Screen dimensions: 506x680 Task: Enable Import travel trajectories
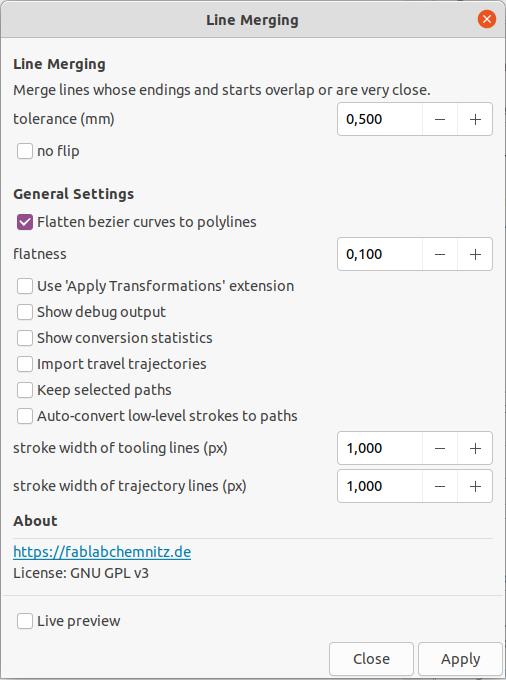point(25,364)
